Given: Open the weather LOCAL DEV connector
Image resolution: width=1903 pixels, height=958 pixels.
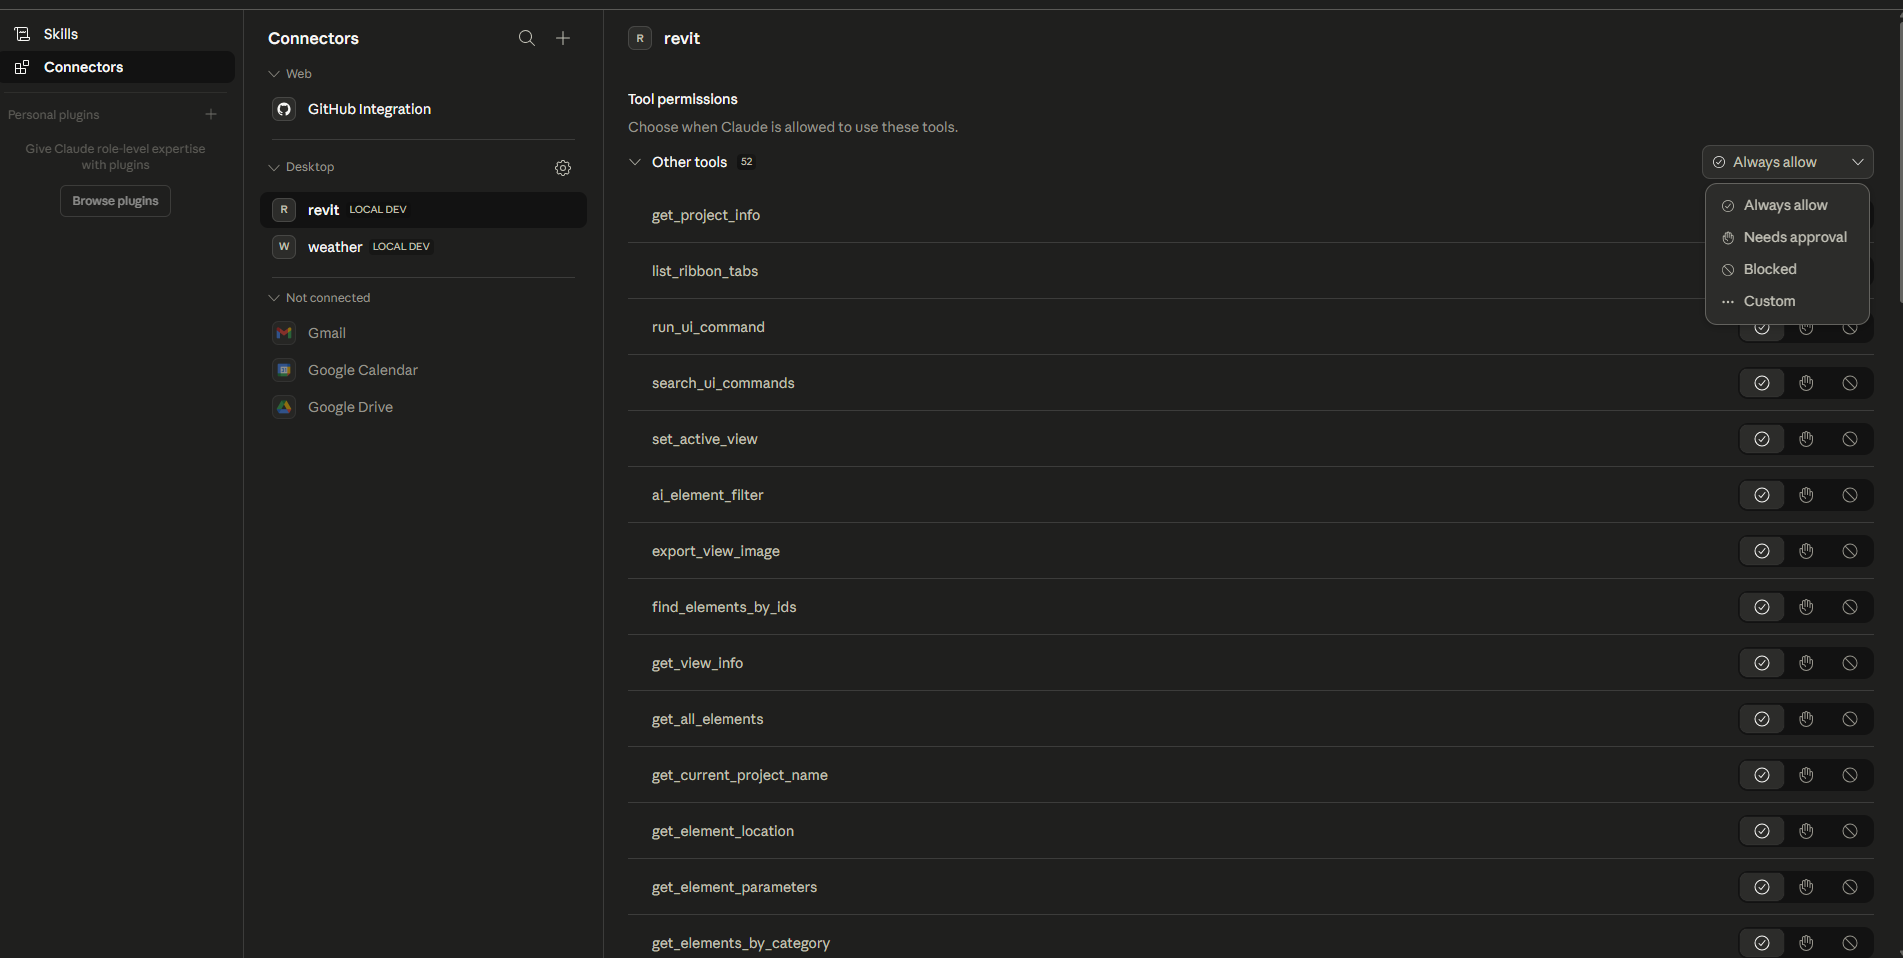Looking at the screenshot, I should pos(335,247).
